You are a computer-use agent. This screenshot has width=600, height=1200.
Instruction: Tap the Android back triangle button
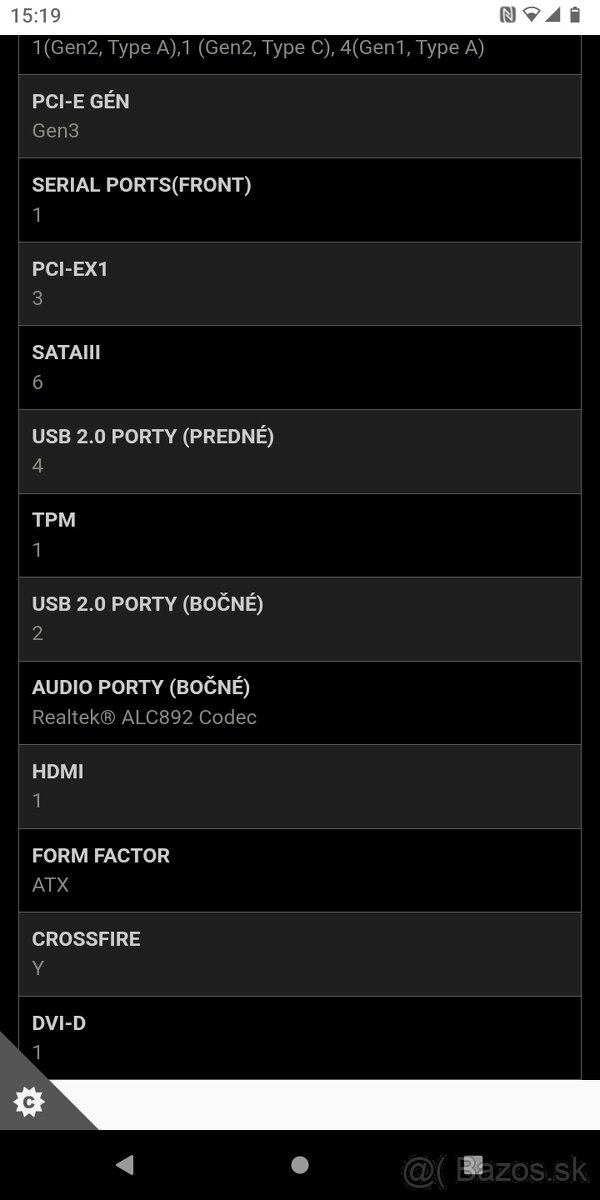click(x=125, y=1164)
